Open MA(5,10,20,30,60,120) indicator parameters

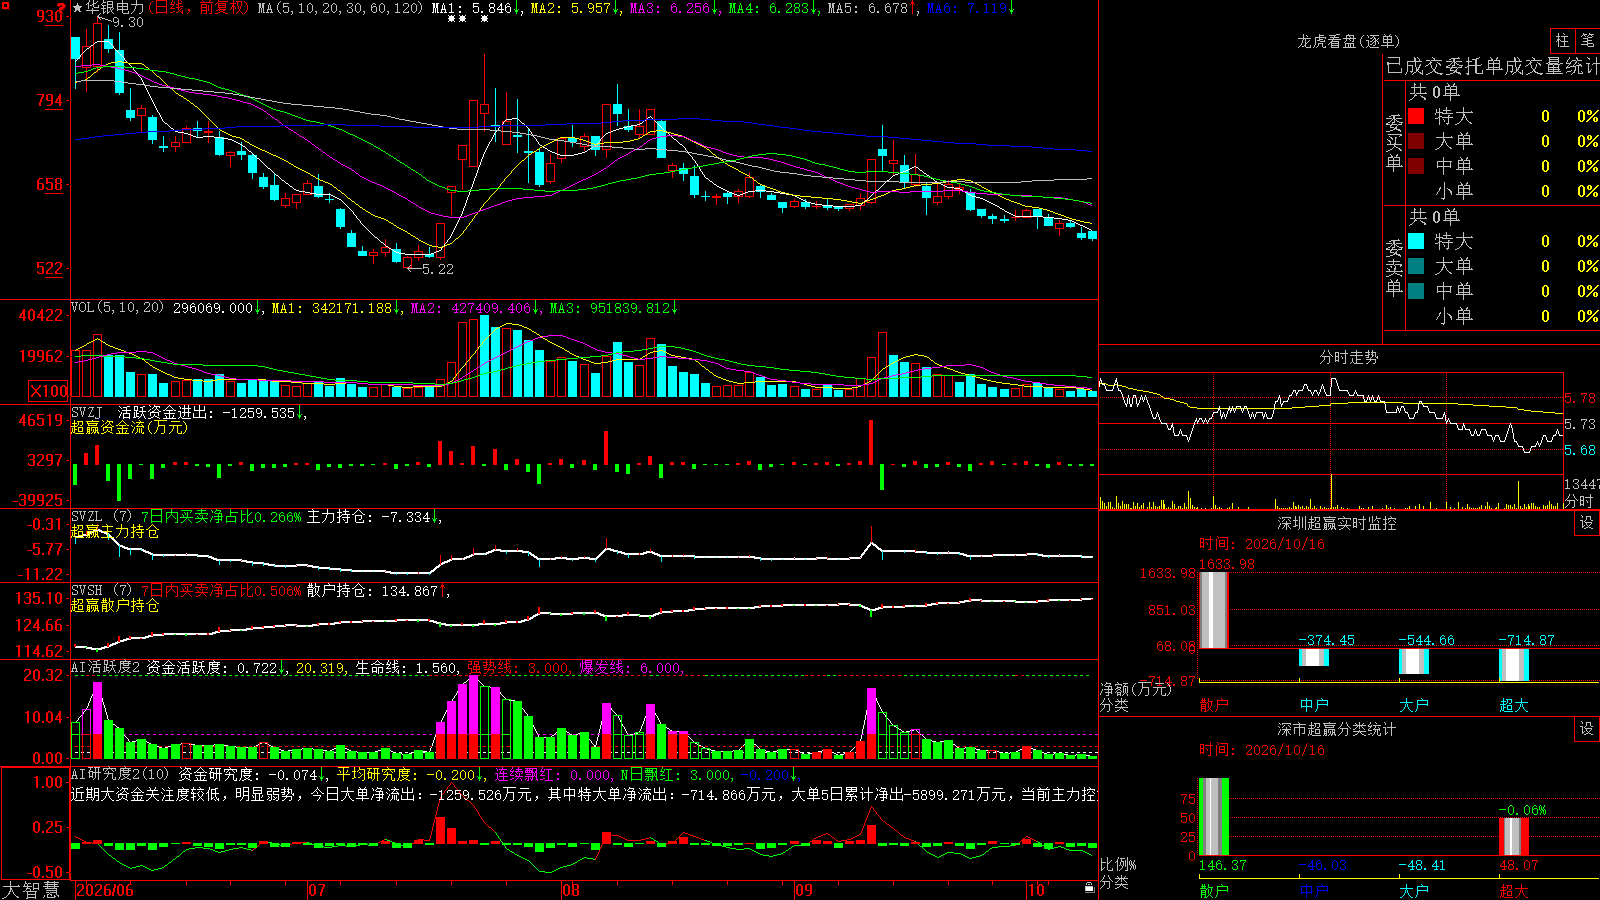(x=340, y=8)
